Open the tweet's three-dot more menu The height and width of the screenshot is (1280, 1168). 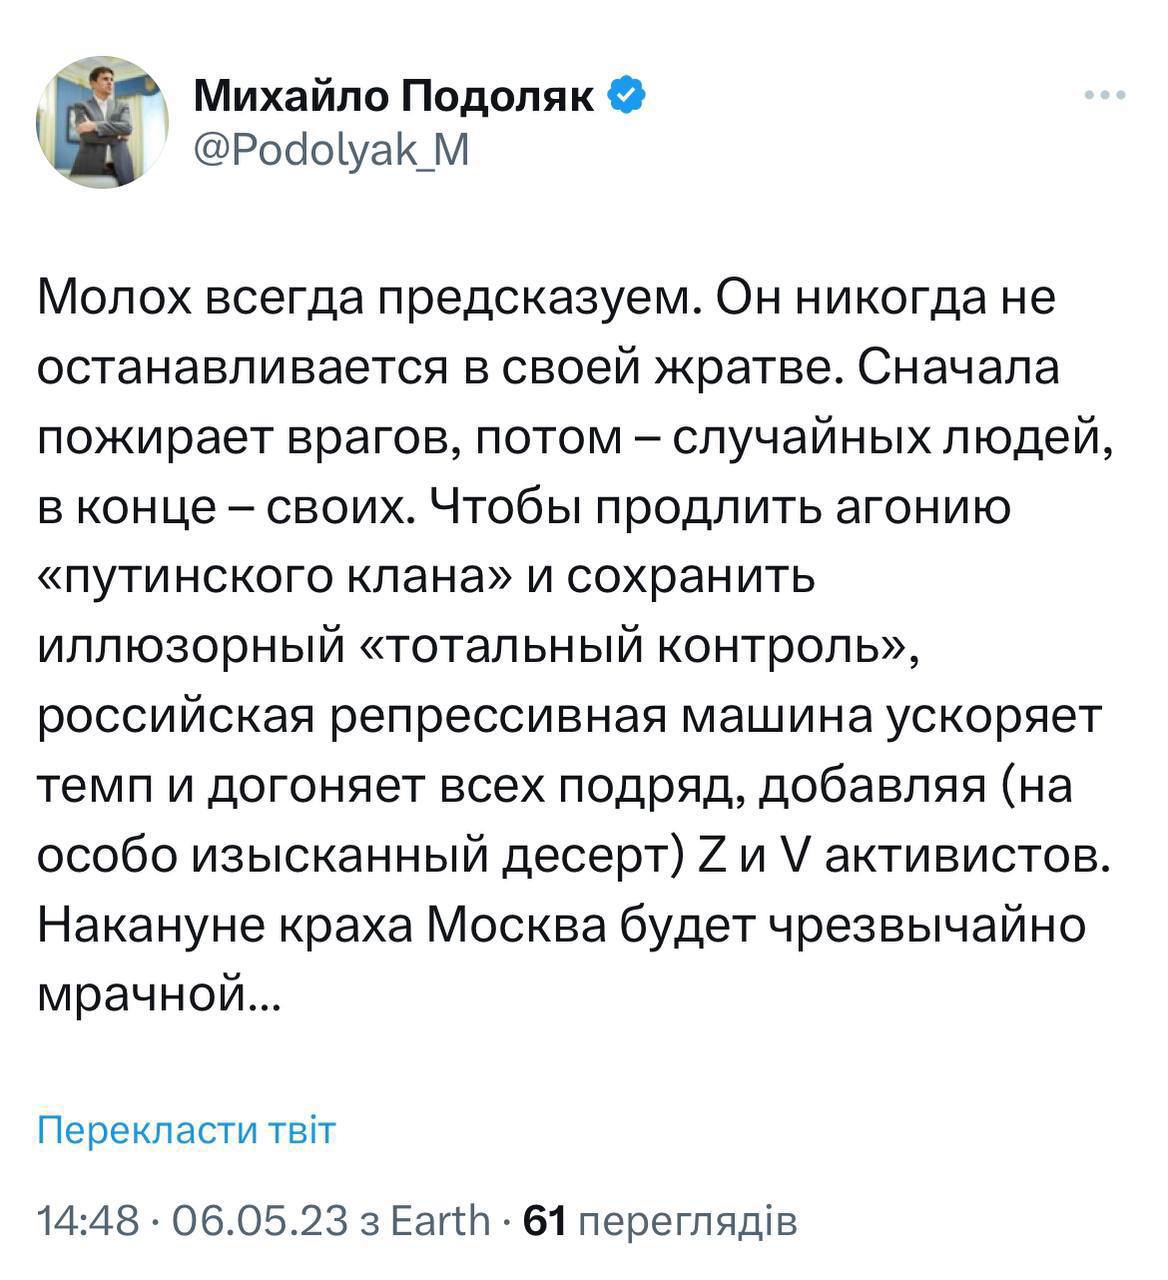pos(1106,97)
